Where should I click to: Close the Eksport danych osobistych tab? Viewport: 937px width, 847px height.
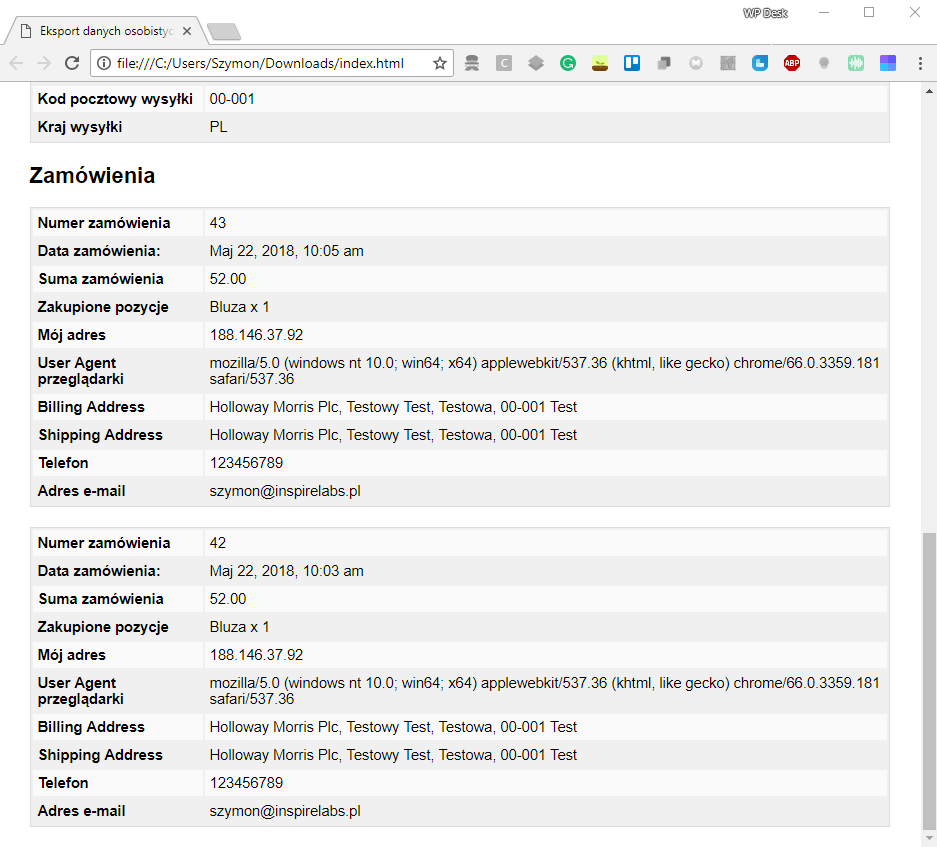point(187,31)
